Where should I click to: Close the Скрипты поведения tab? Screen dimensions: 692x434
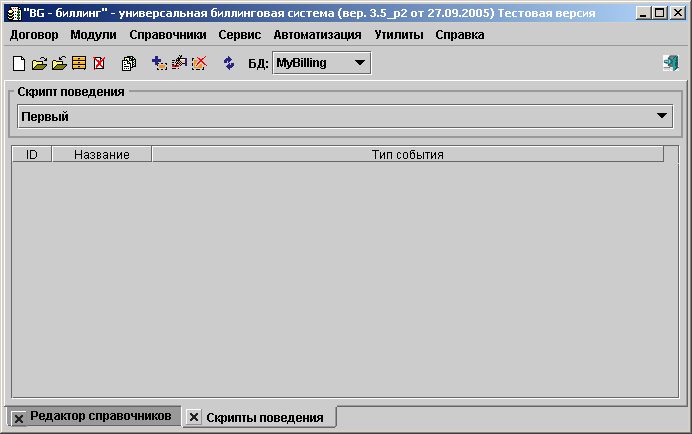point(194,417)
